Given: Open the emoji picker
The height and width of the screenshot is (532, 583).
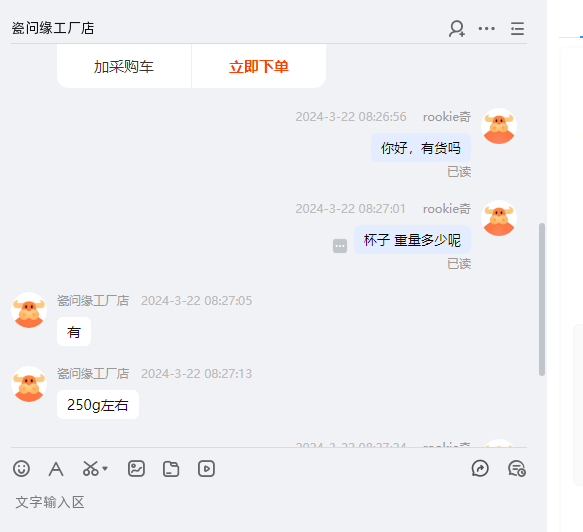Looking at the screenshot, I should (x=22, y=468).
